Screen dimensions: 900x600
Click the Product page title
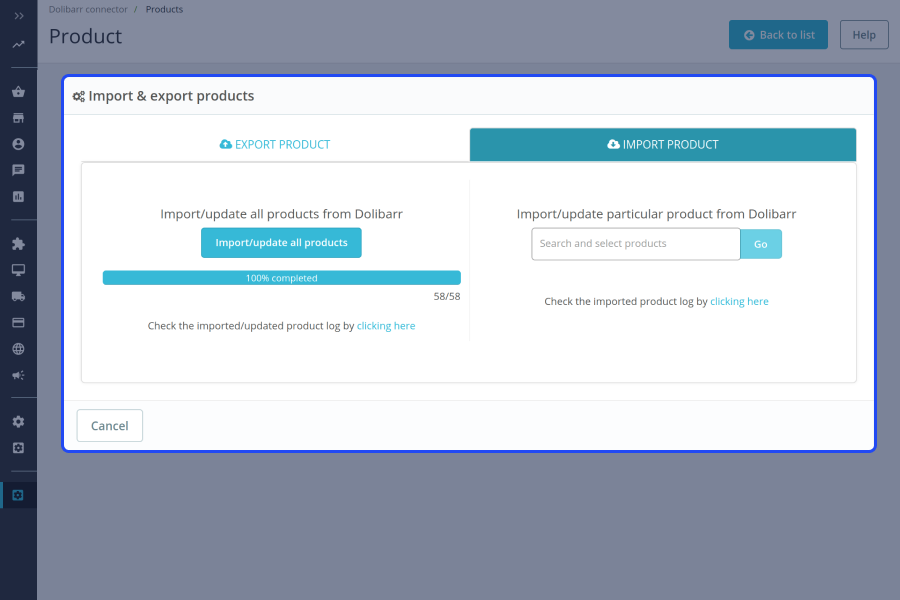pos(86,36)
